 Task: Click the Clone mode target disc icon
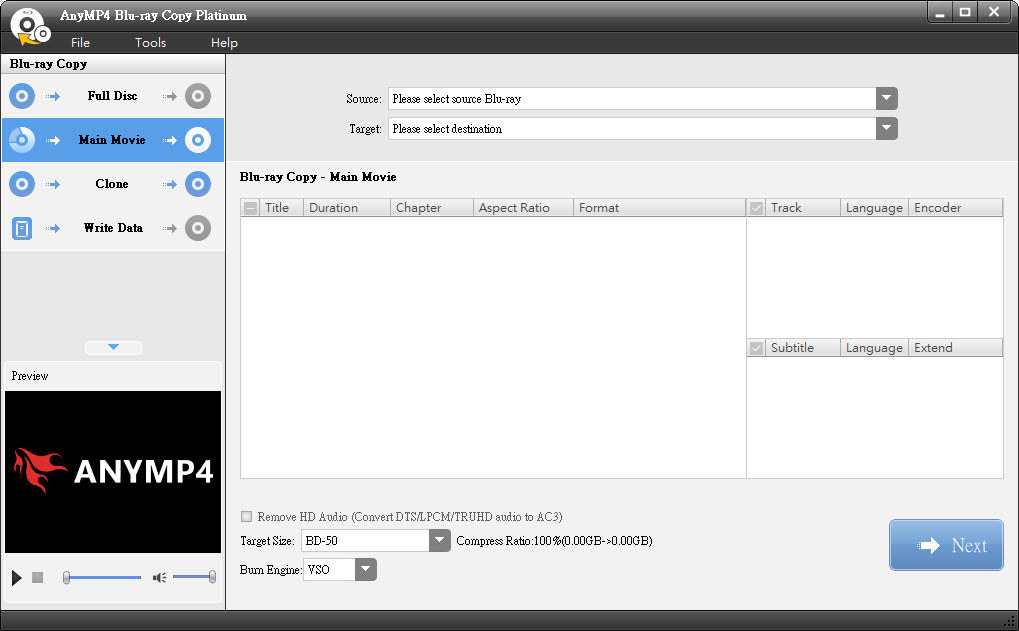(198, 184)
